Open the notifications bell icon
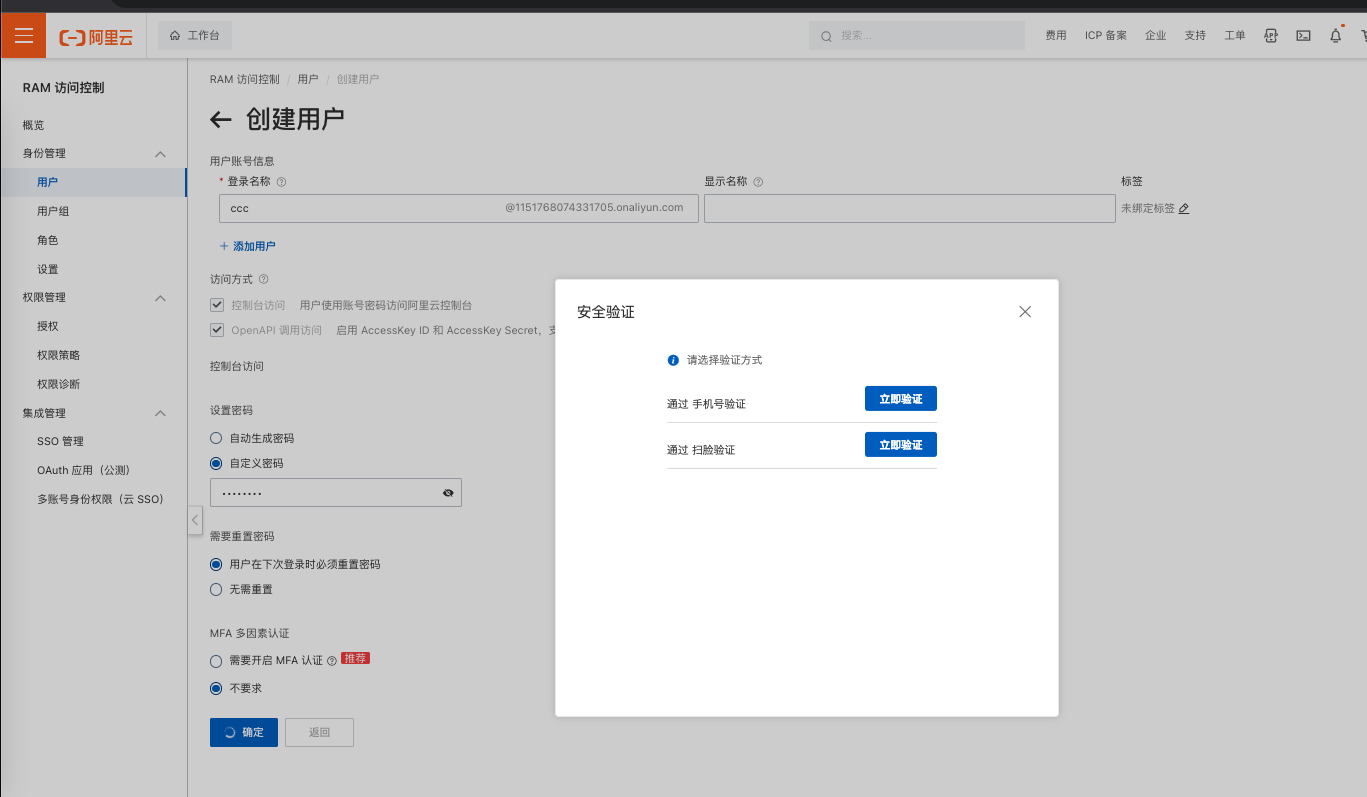Viewport: 1367px width, 797px height. click(x=1335, y=36)
